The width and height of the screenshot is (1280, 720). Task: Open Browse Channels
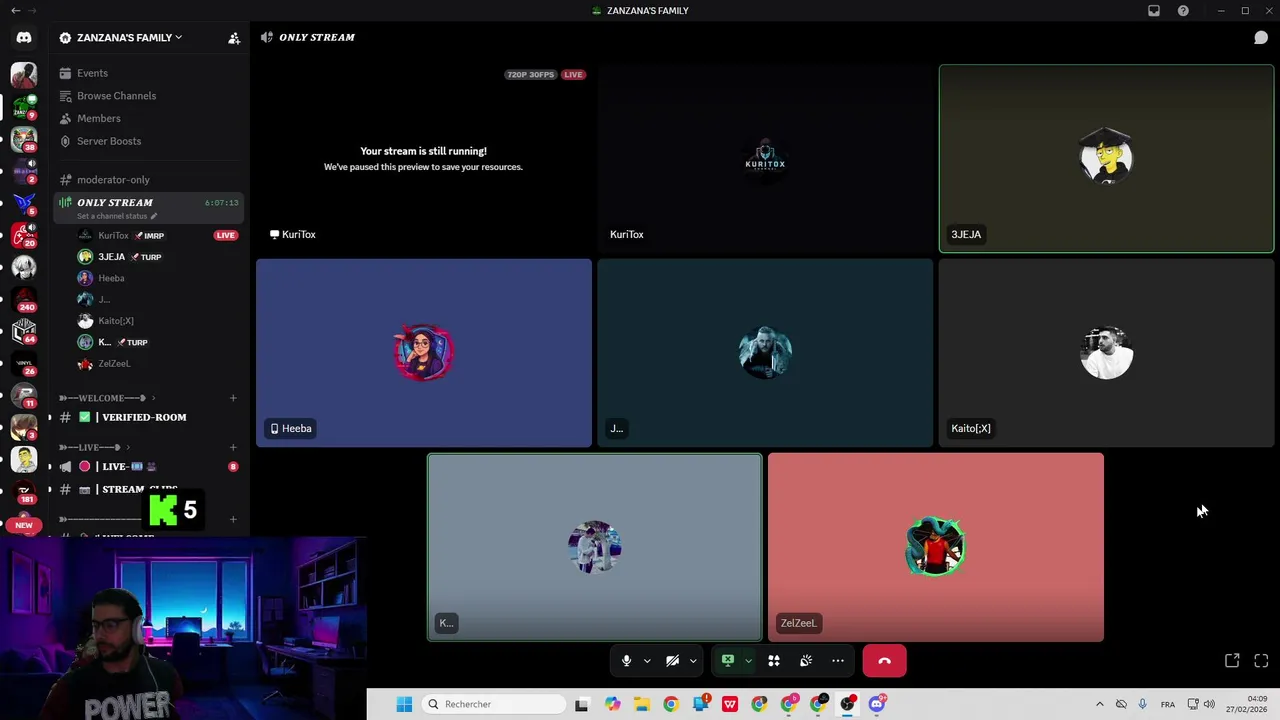(x=116, y=96)
